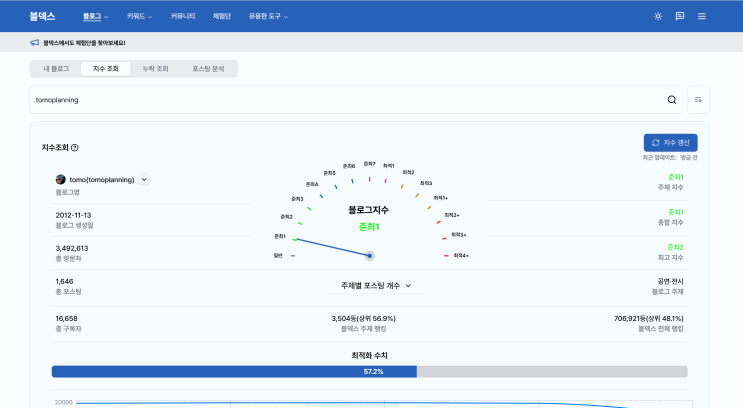Click the 최적4+ gauge label

[x=461, y=255]
